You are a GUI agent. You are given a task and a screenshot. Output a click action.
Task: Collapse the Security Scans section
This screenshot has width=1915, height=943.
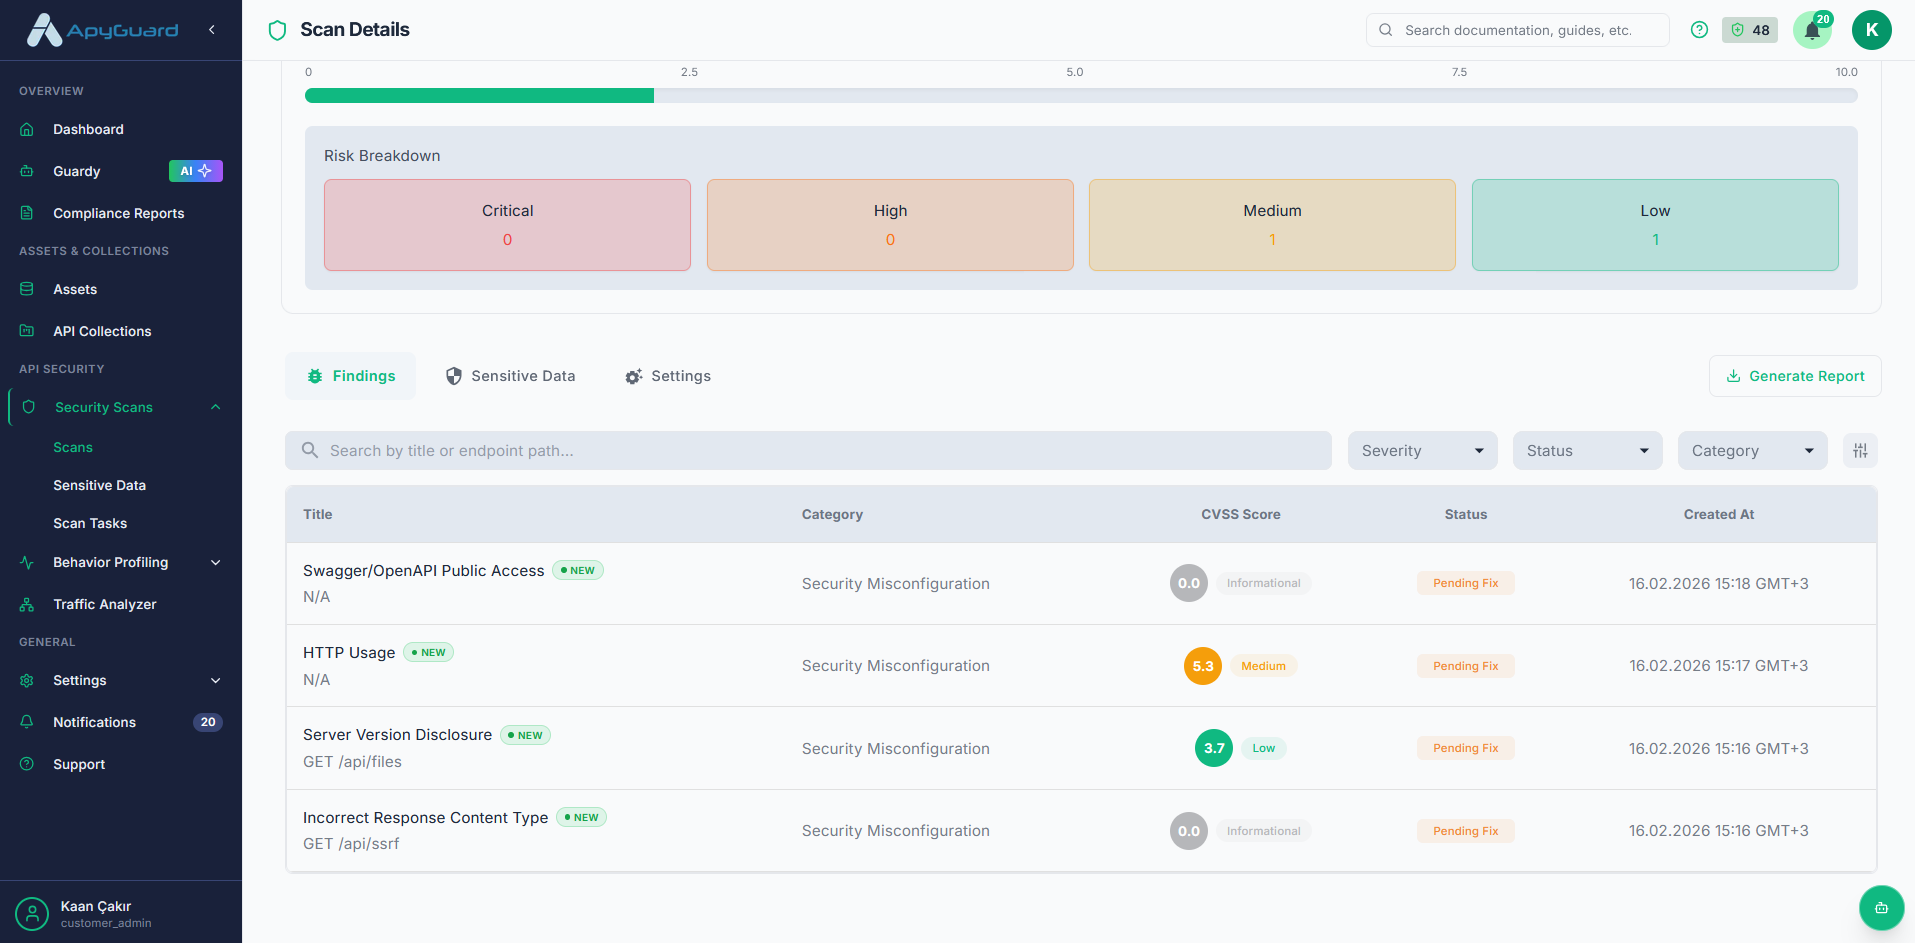(x=215, y=407)
